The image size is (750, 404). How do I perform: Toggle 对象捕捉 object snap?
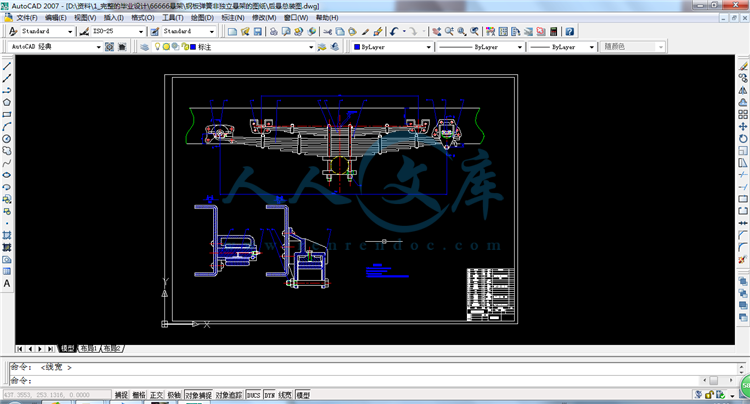[199, 395]
